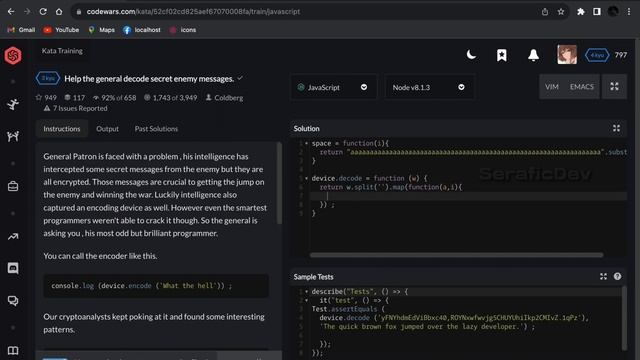This screenshot has width=640, height=360.
Task: Switch to the Past Solutions tab
Action: click(x=156, y=129)
